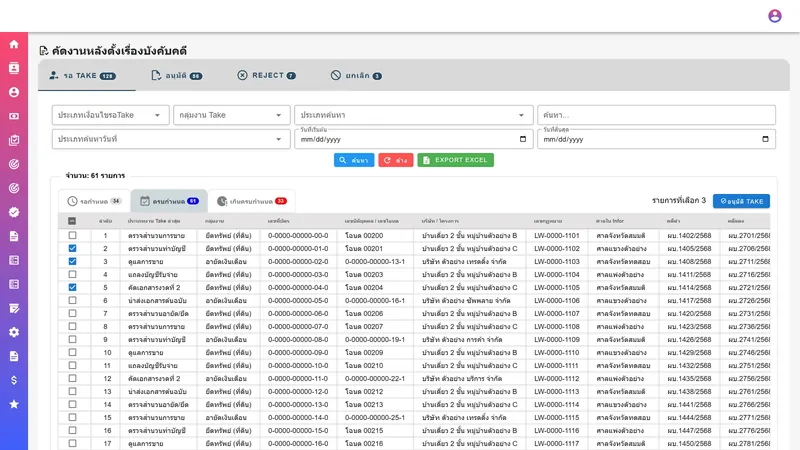Switch to the ยกเลิก tab
Viewport: 800px width, 450px height.
coord(356,76)
